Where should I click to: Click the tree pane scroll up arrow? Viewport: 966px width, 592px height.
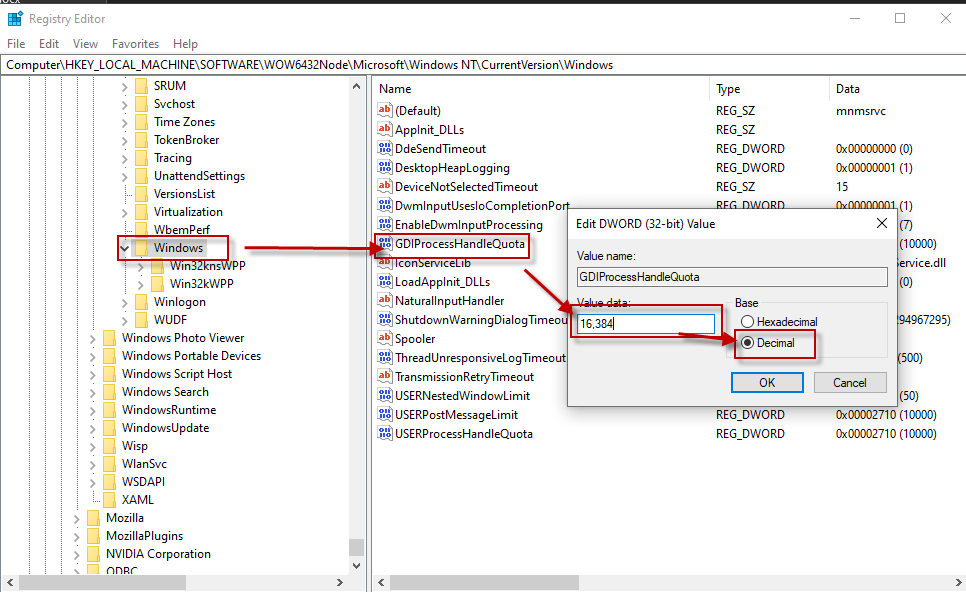(x=356, y=86)
